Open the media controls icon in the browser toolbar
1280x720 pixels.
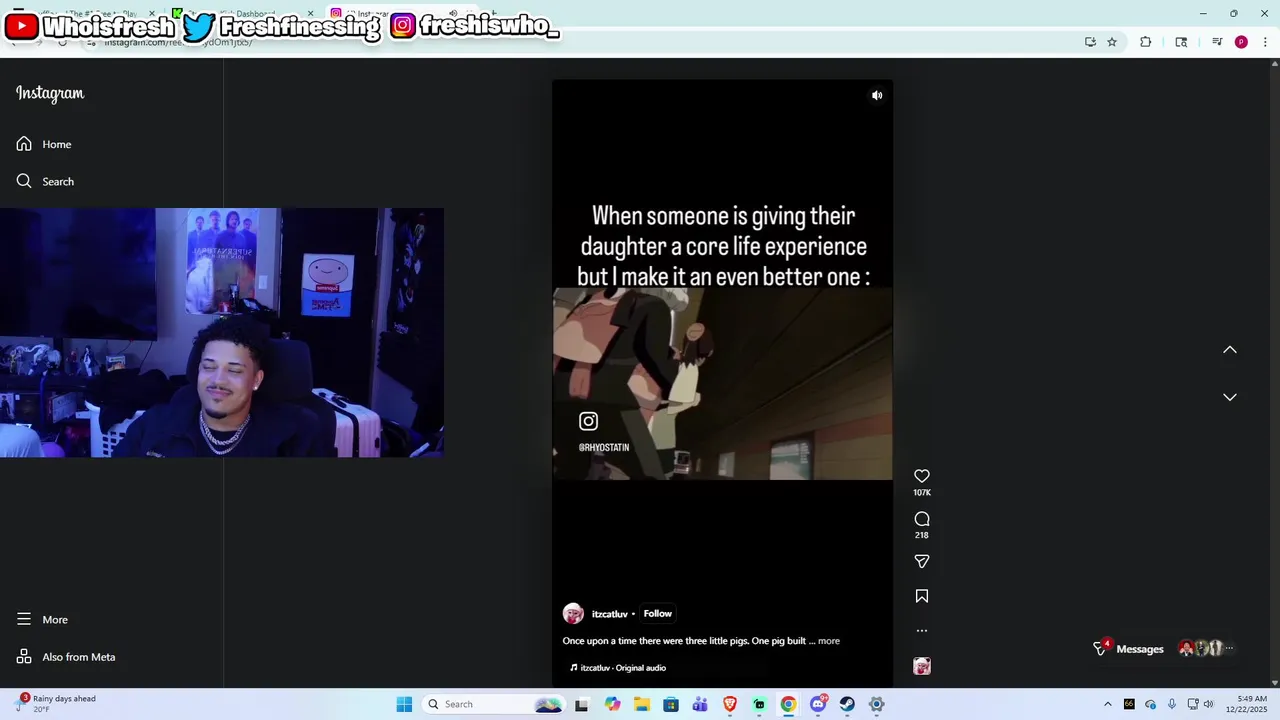[1217, 42]
